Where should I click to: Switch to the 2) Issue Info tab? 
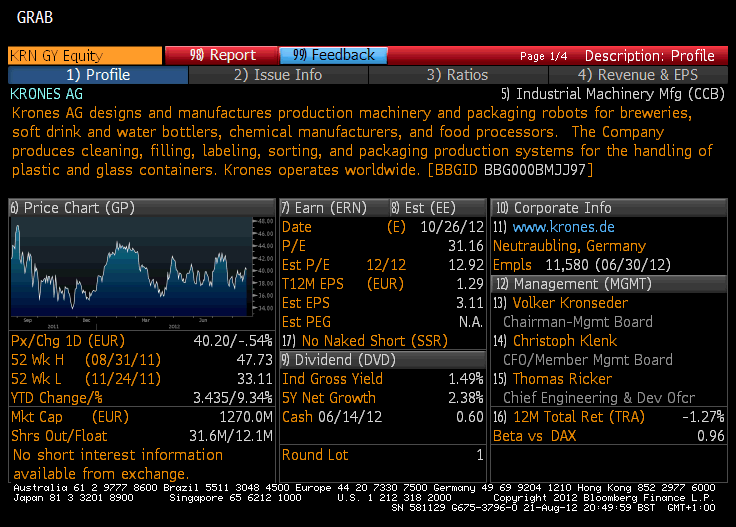pyautogui.click(x=278, y=75)
